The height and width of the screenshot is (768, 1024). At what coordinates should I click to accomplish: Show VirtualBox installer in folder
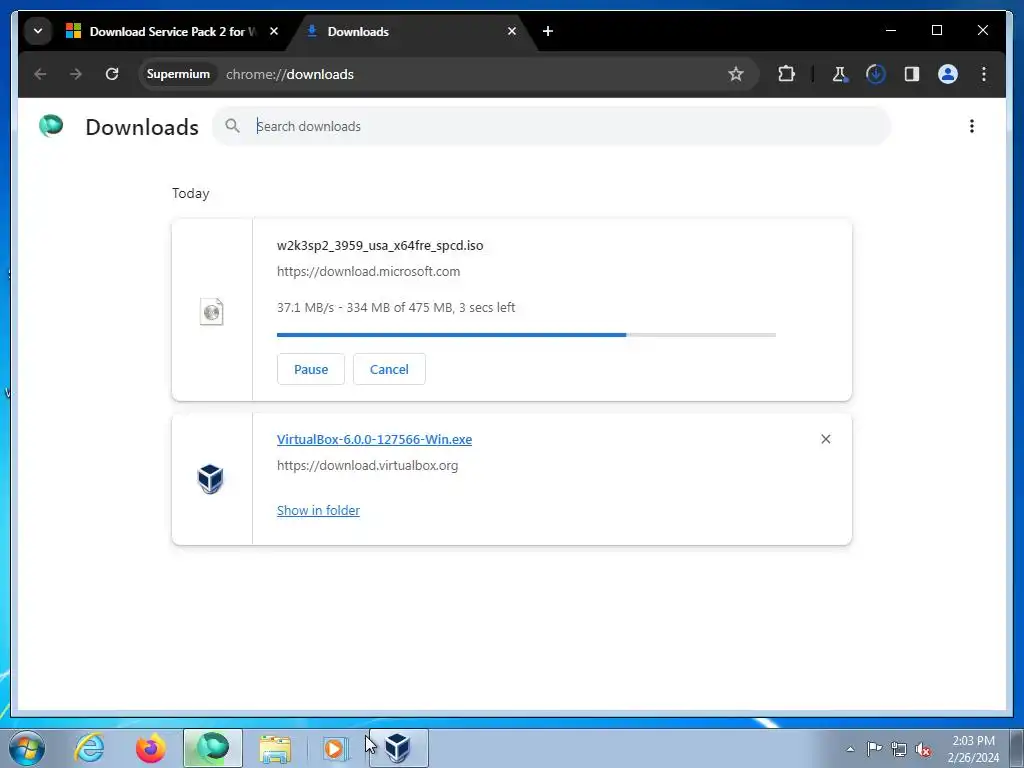point(318,511)
